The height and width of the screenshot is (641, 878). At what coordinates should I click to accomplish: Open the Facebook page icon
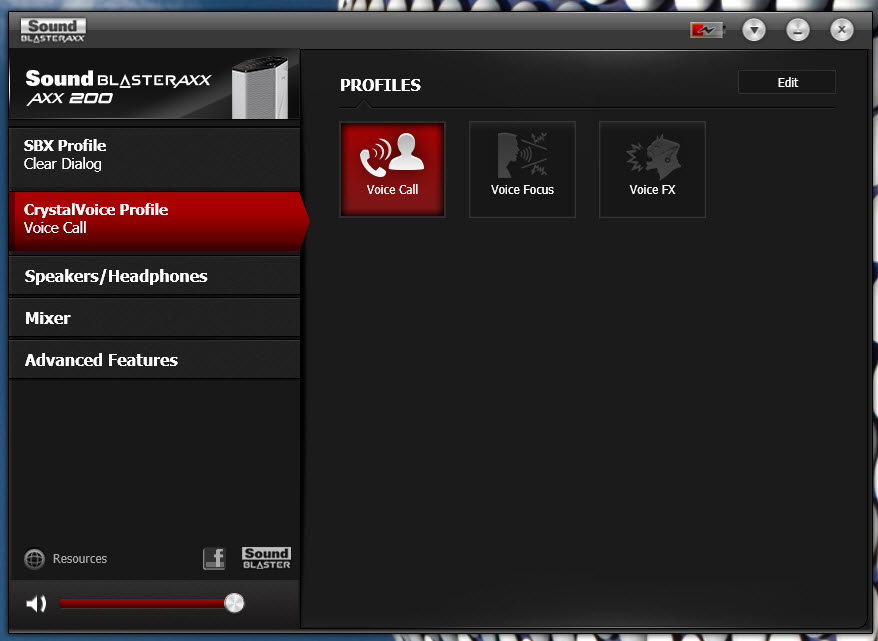pyautogui.click(x=214, y=559)
